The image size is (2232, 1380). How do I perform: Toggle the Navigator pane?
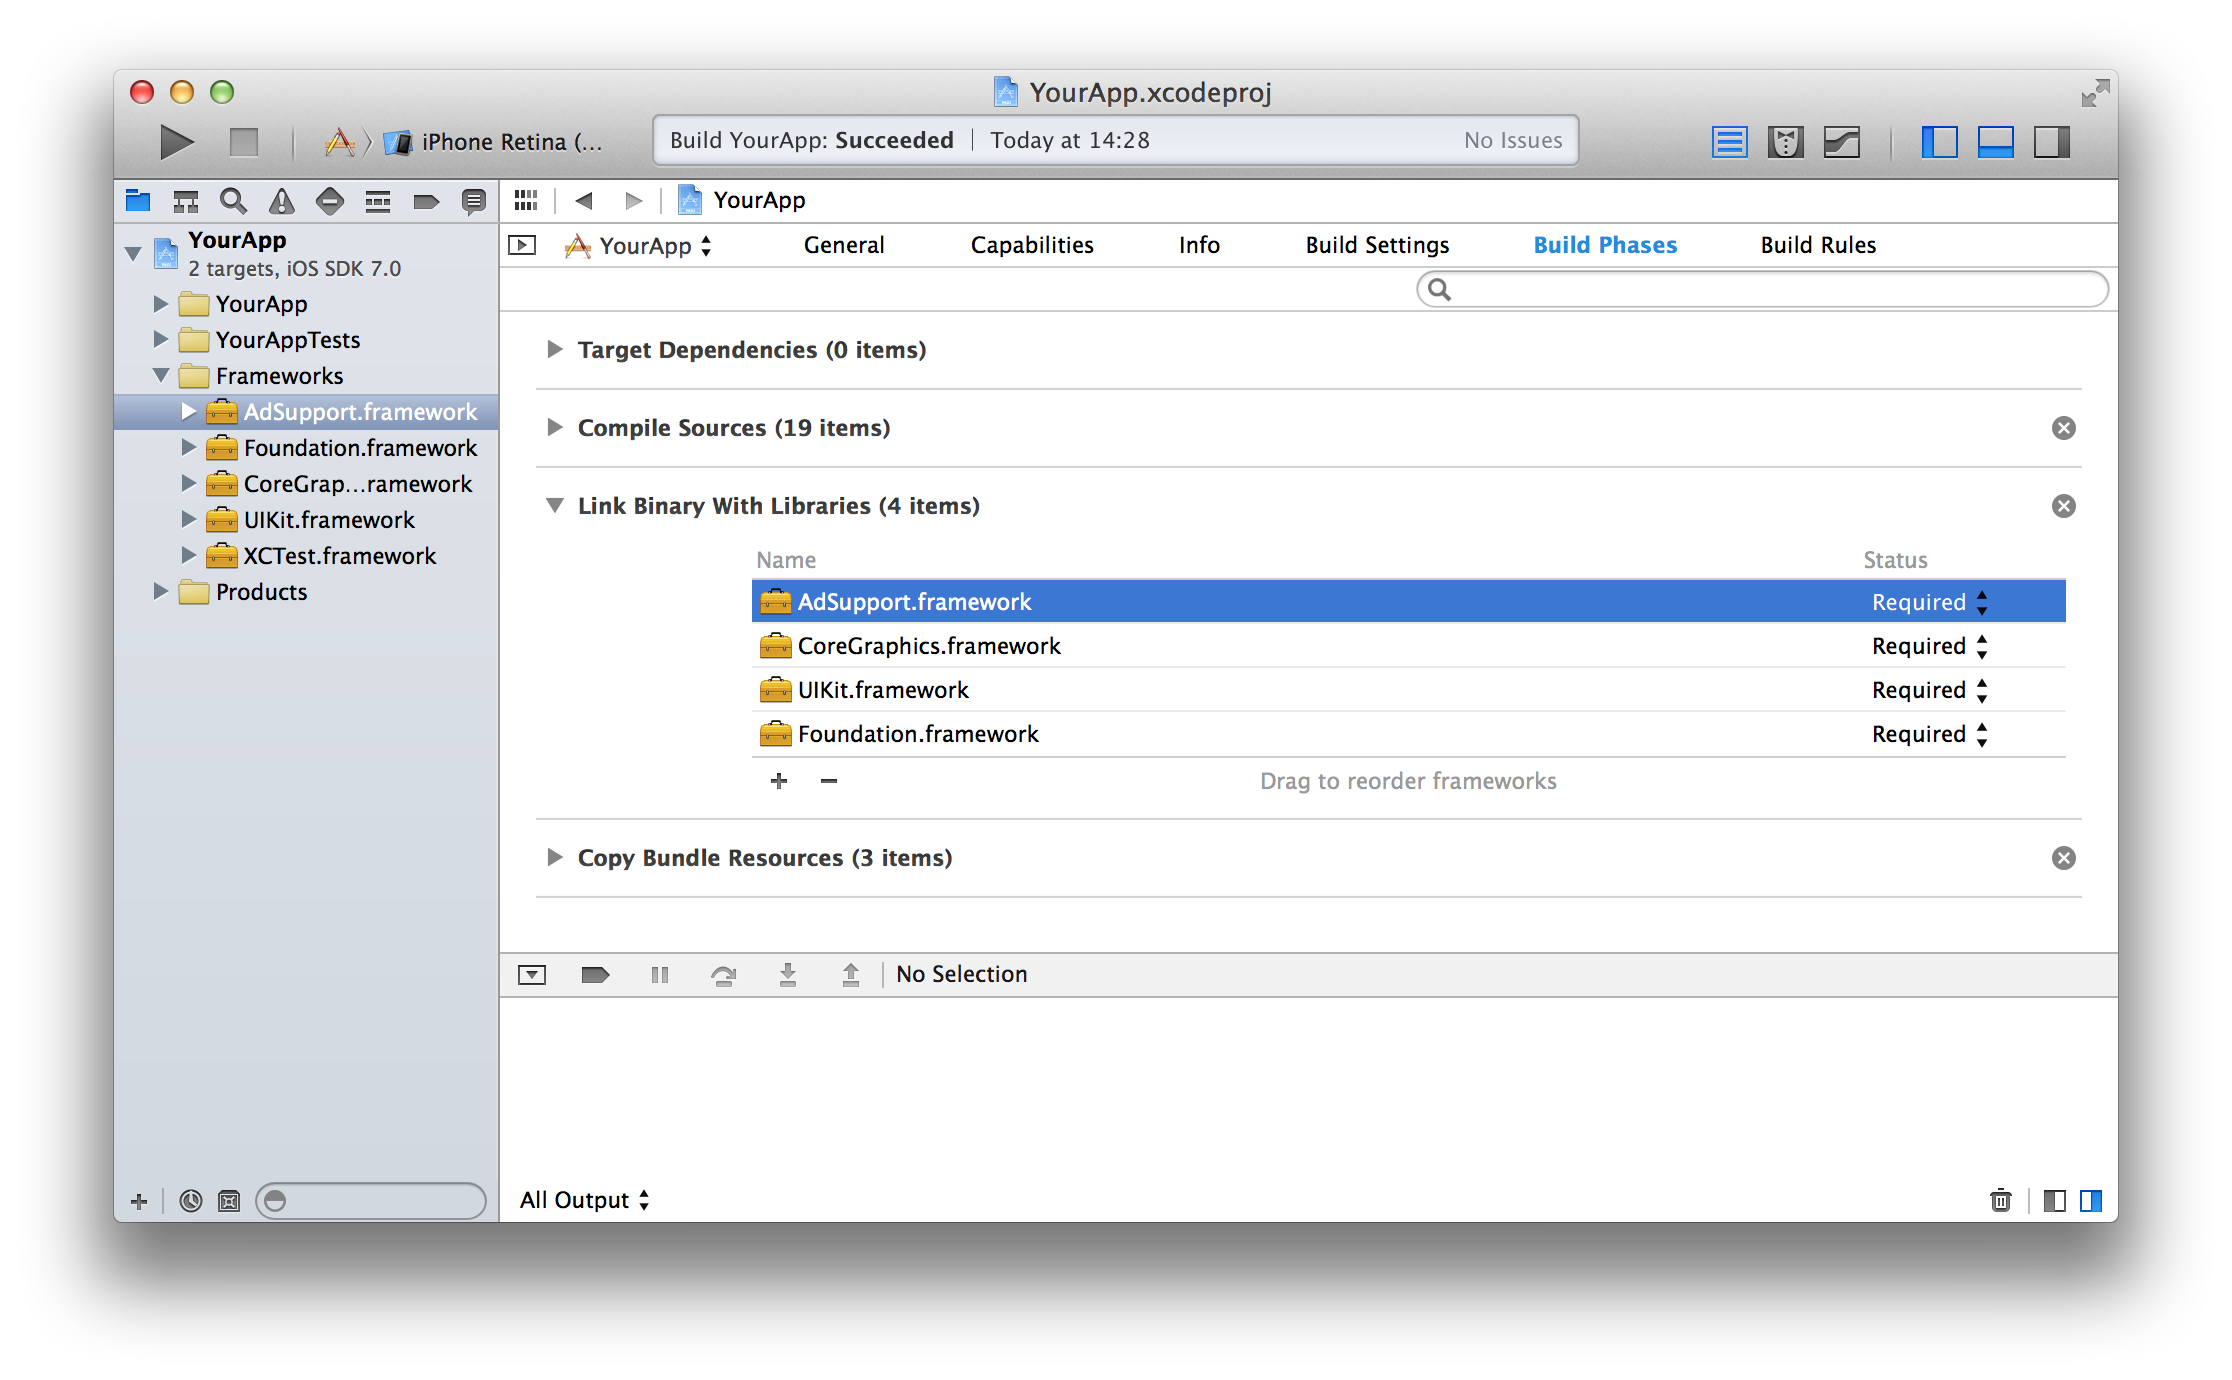click(1939, 142)
